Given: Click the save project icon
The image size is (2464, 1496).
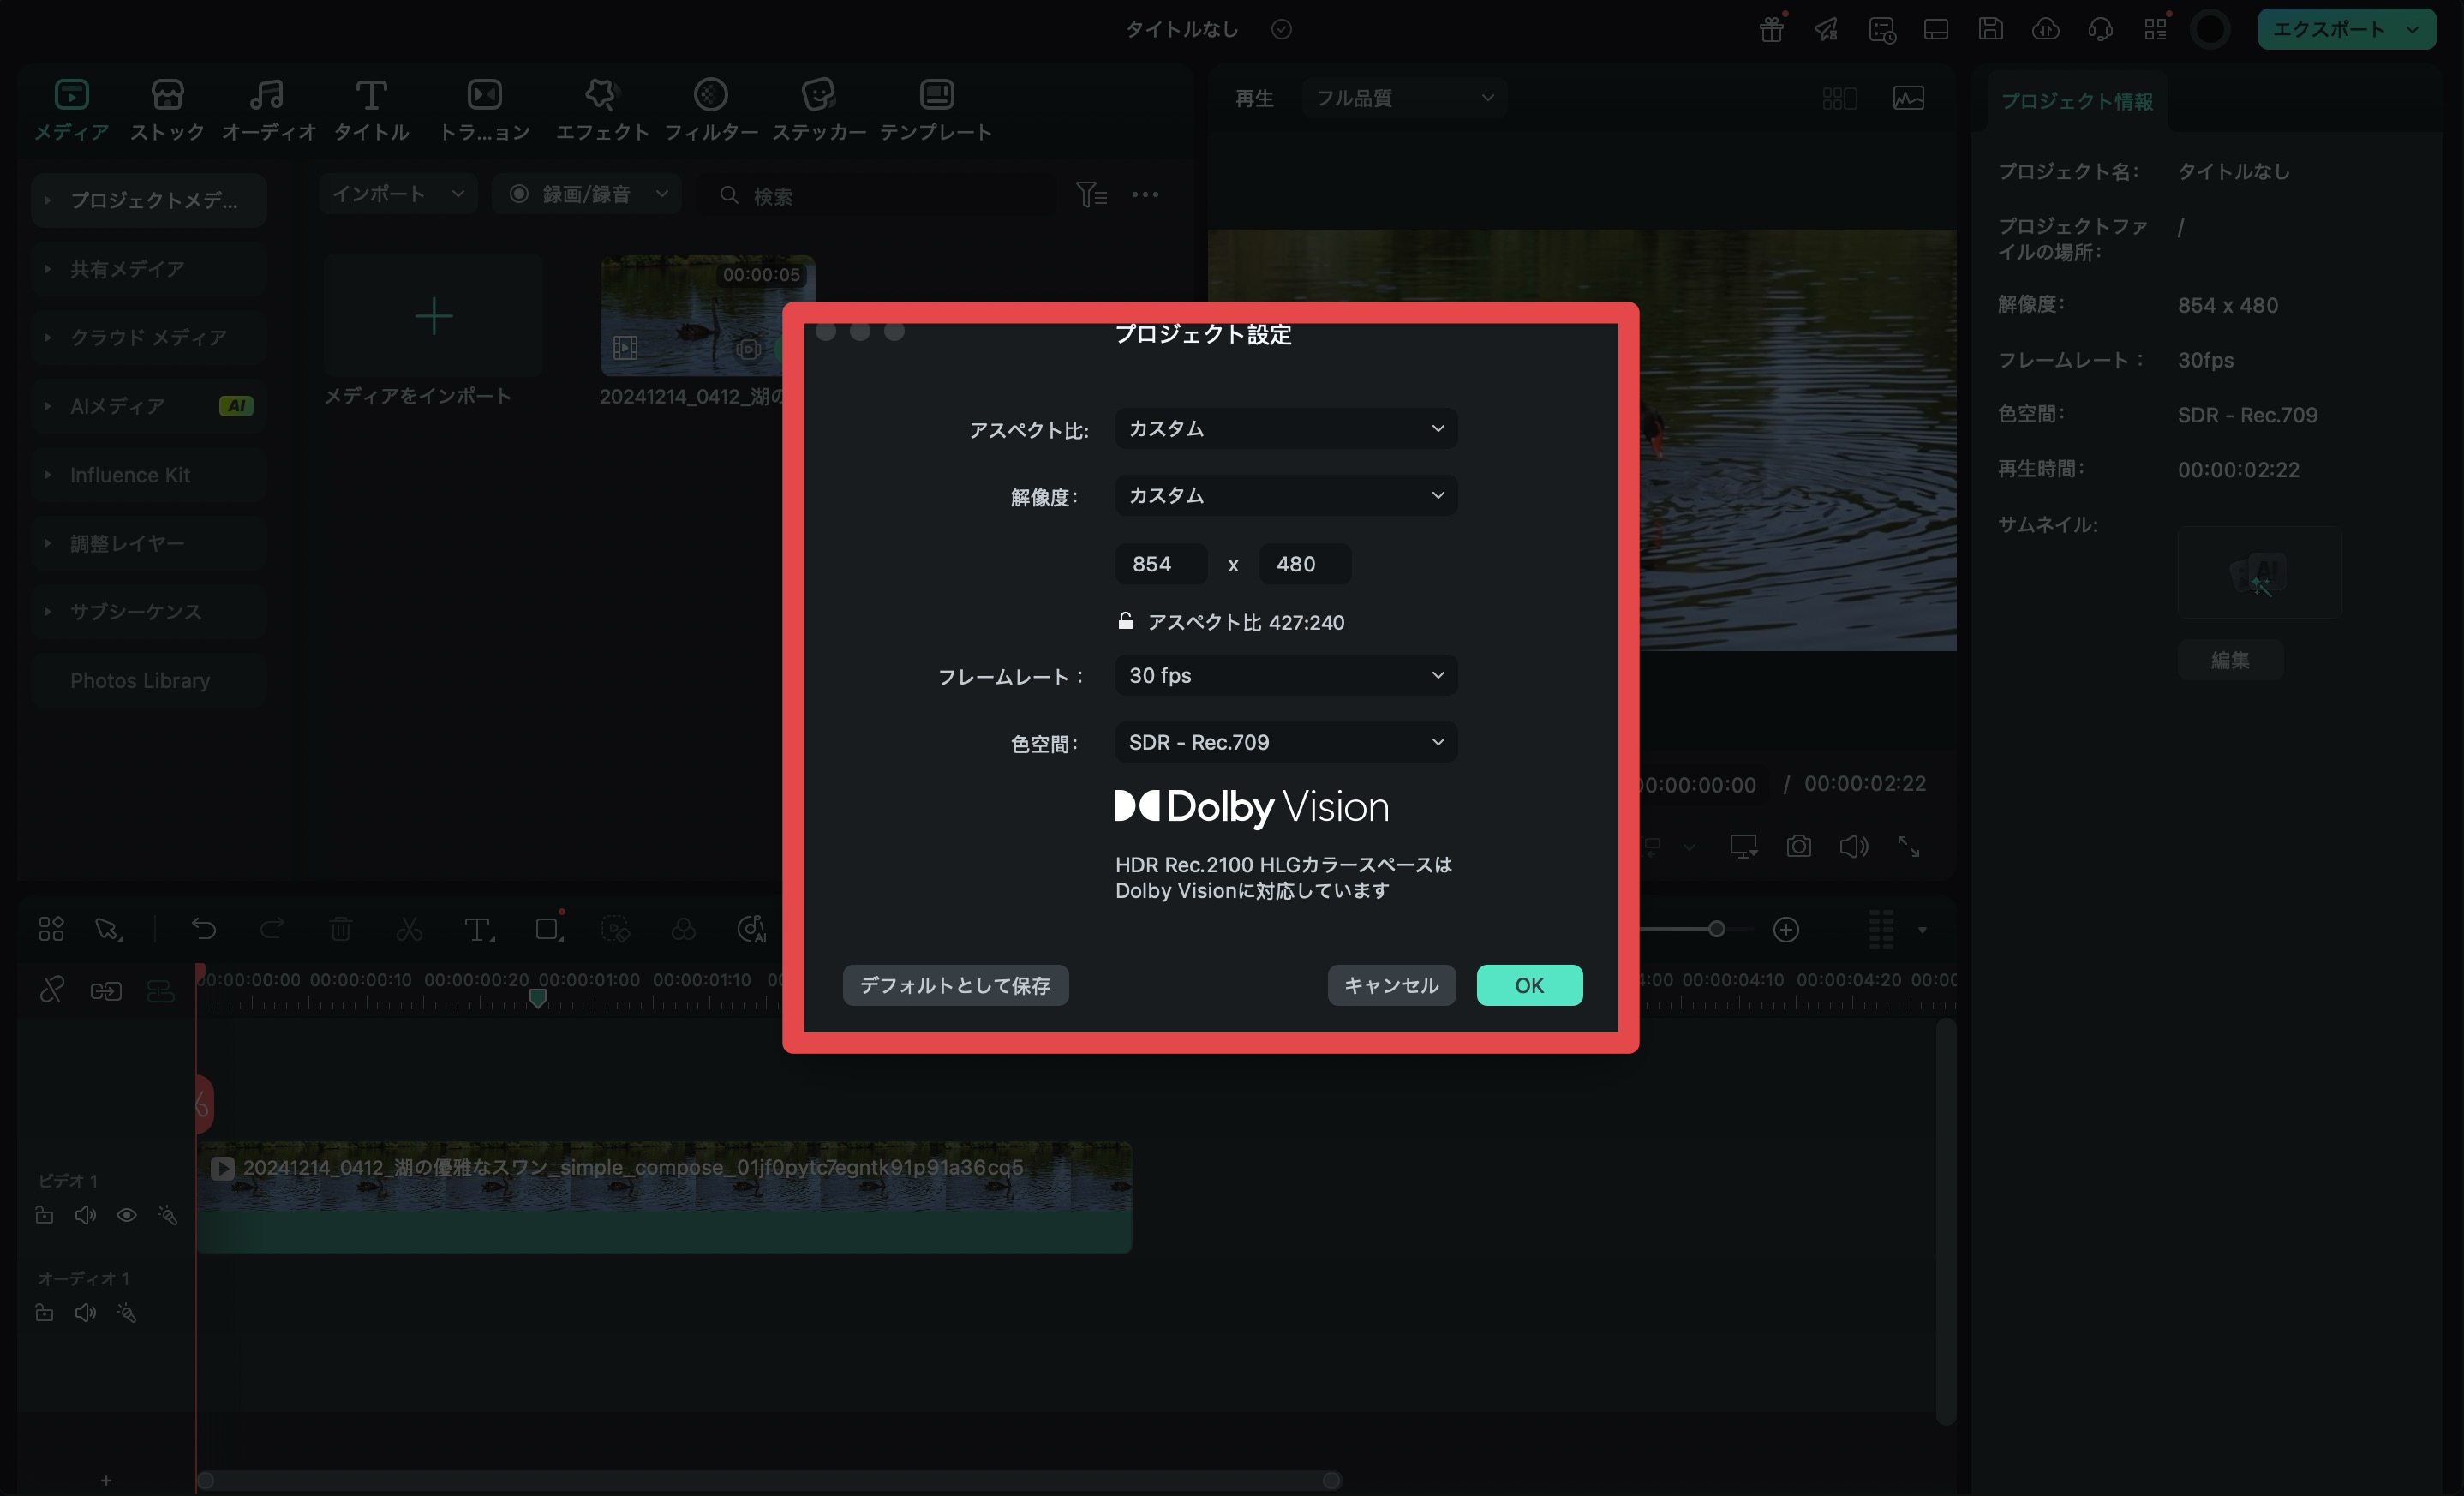Looking at the screenshot, I should tap(1990, 29).
